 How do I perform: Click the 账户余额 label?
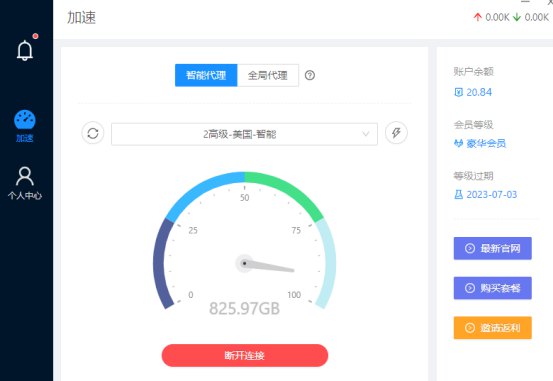(473, 72)
